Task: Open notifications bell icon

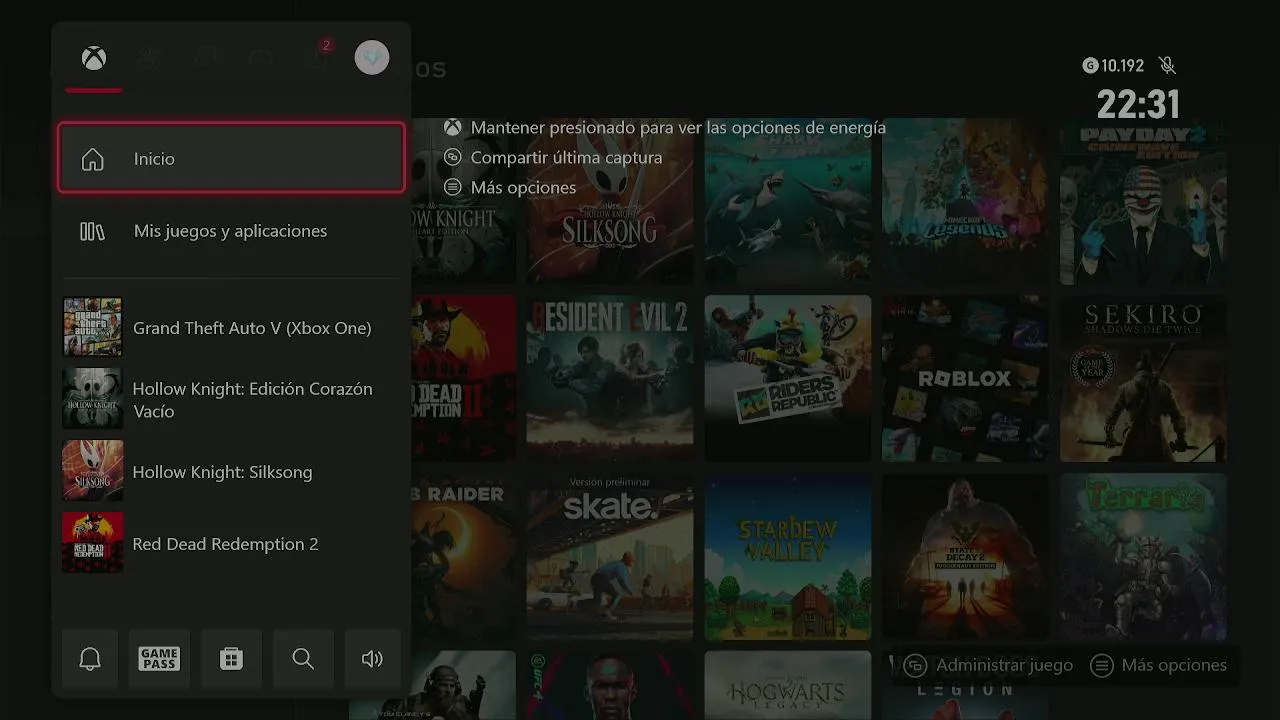Action: coord(90,658)
